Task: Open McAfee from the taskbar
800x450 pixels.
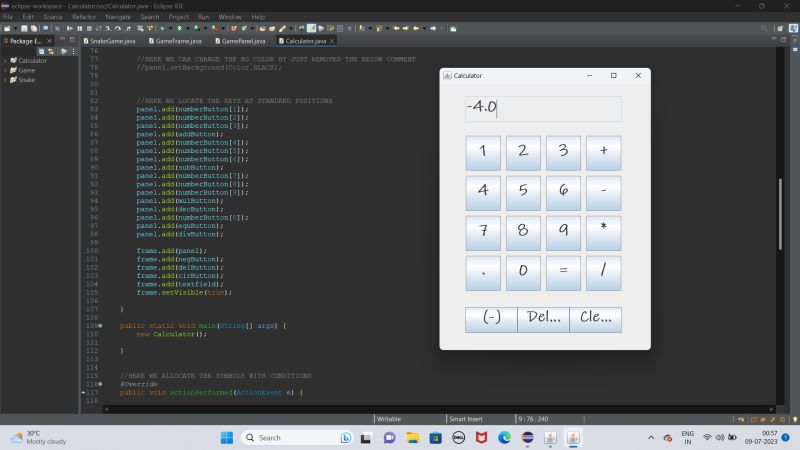Action: click(x=481, y=438)
